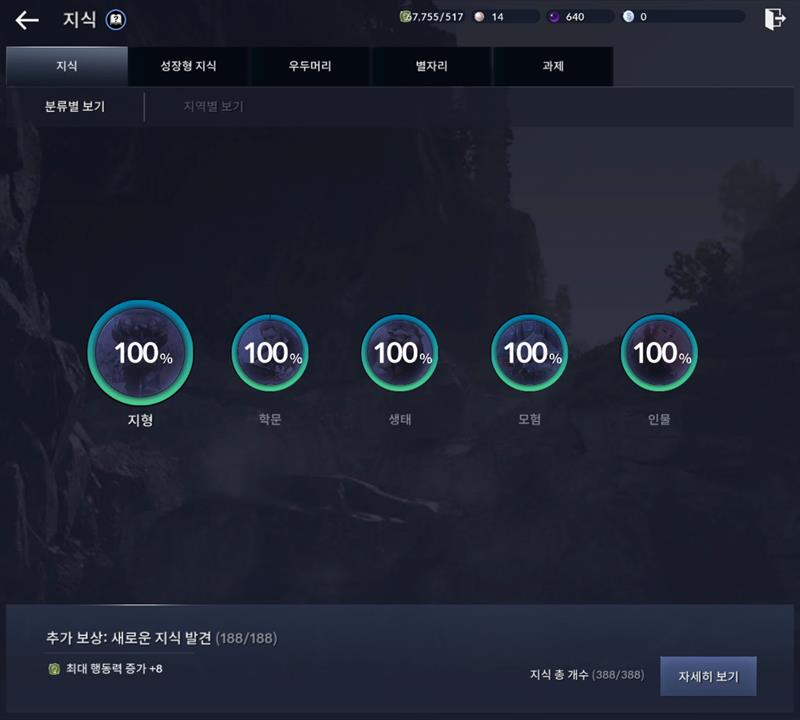Switch to the 지식 tab
800x720 pixels.
[x=67, y=66]
